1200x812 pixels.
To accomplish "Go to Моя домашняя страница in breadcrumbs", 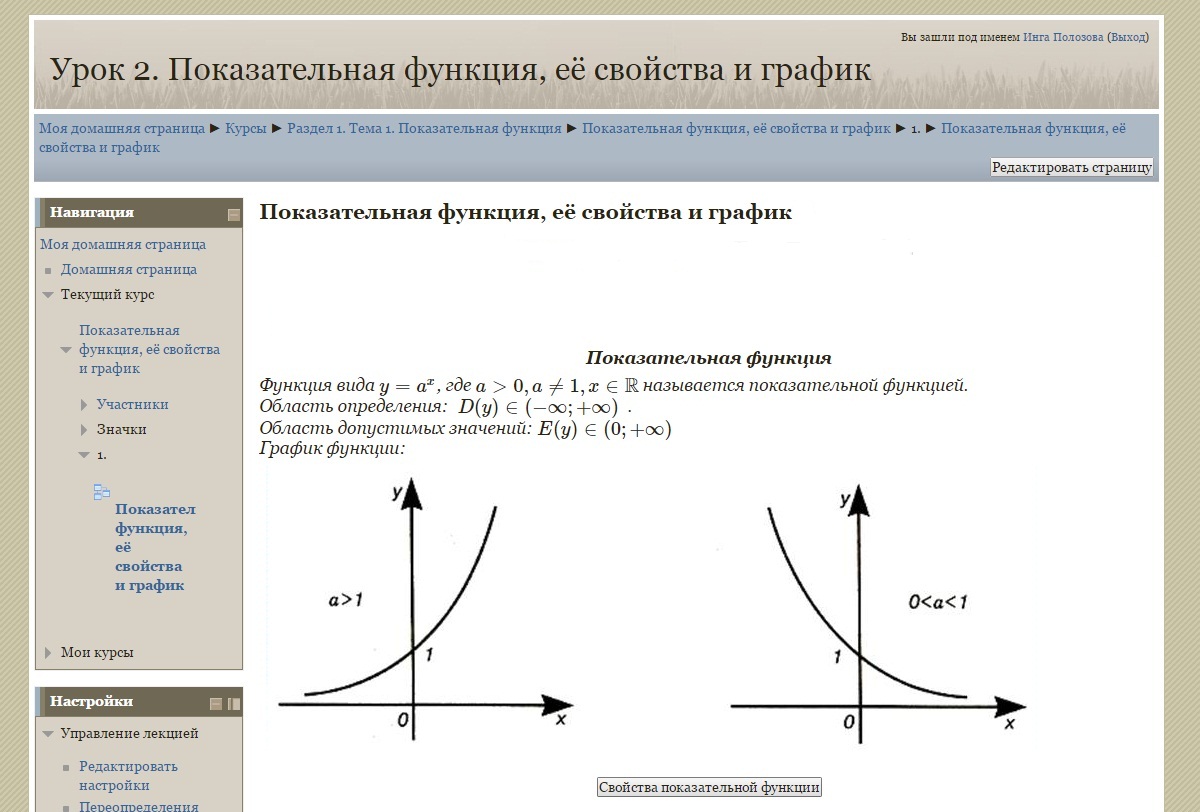I will pyautogui.click(x=122, y=128).
